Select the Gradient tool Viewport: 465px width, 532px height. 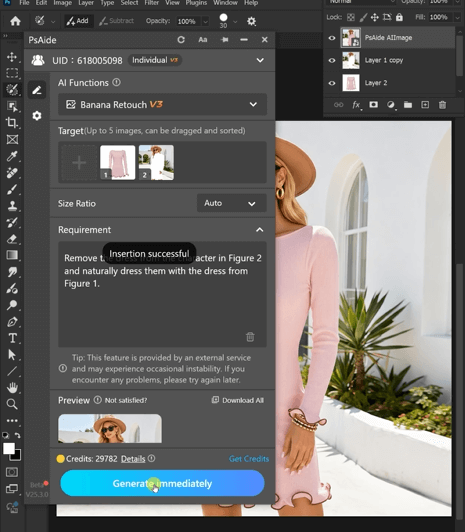(12, 255)
